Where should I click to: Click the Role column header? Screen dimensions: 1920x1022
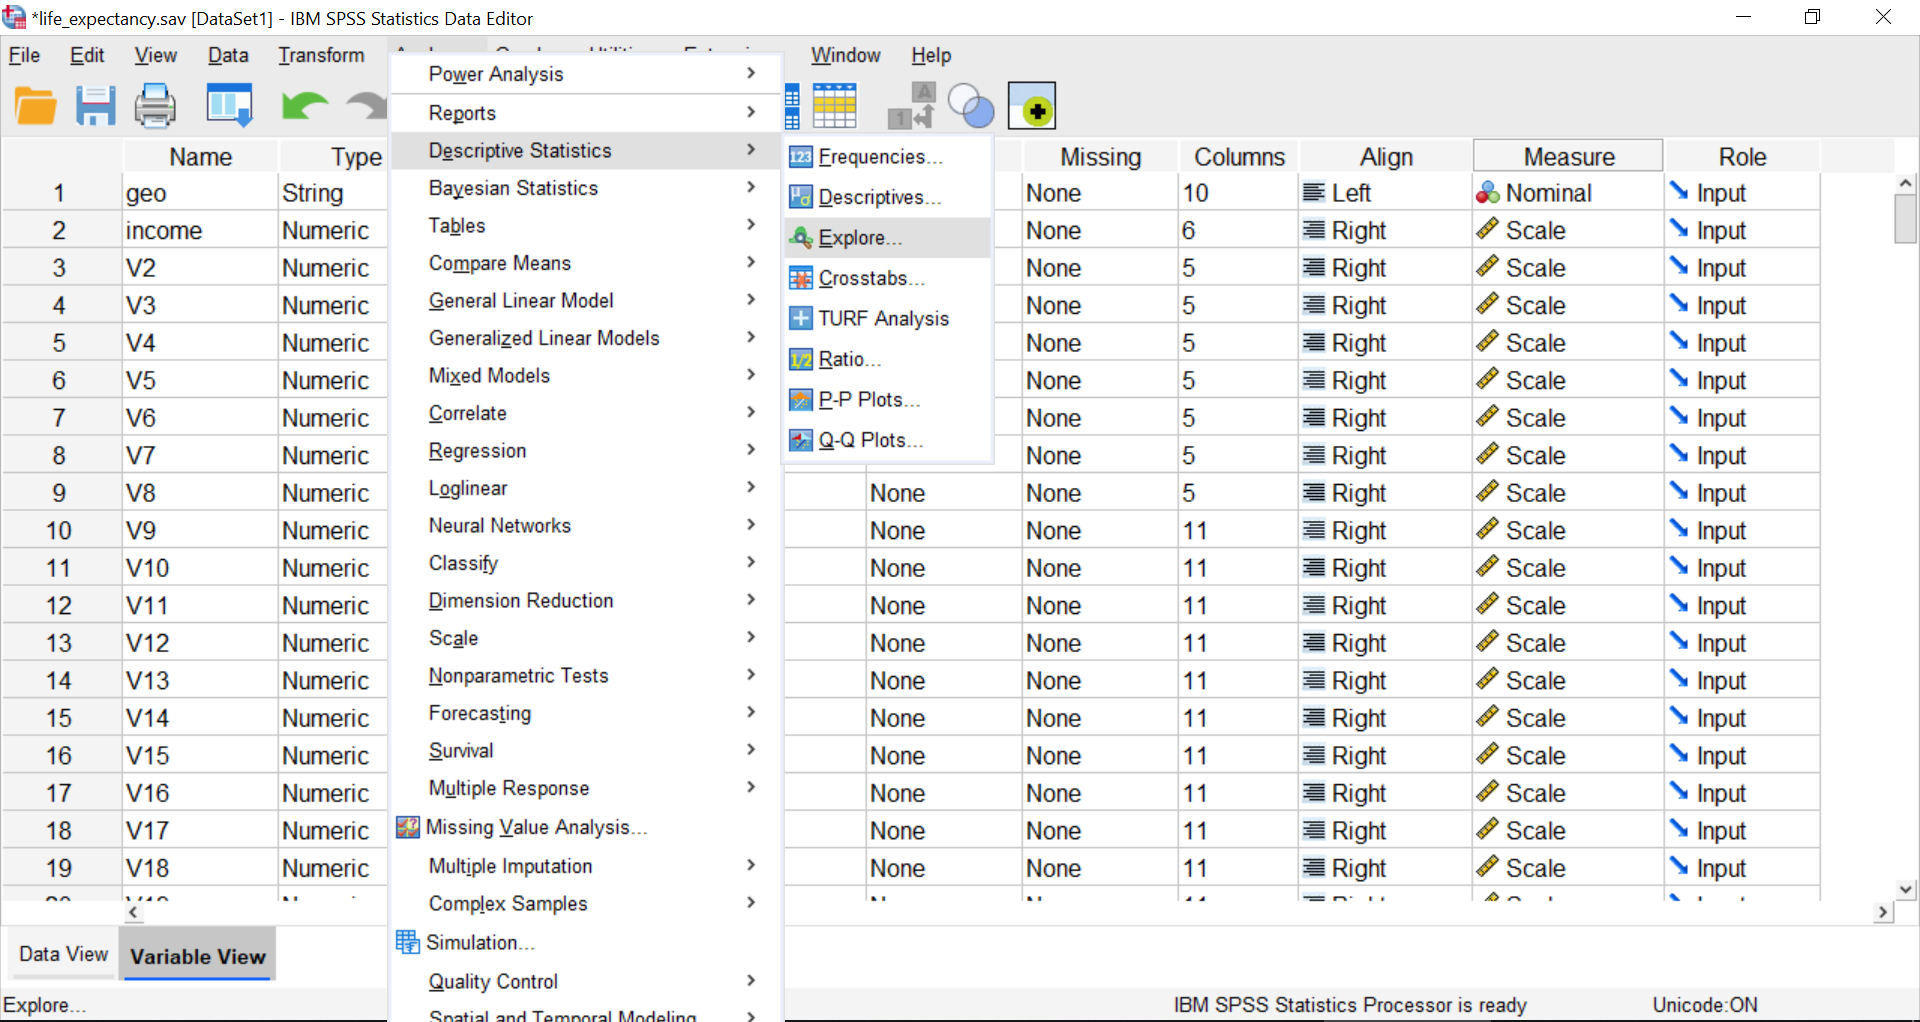click(x=1742, y=157)
